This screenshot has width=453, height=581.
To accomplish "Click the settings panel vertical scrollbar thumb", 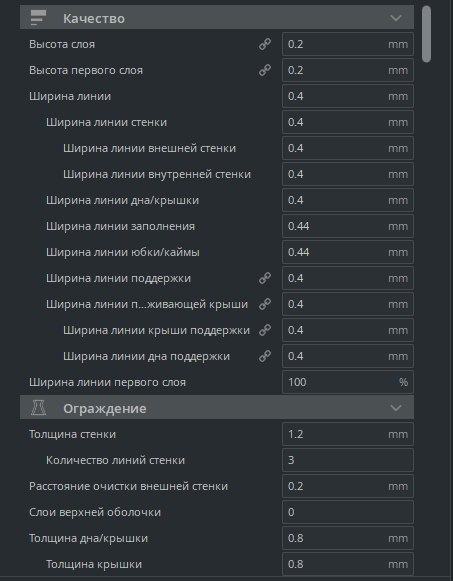I will [x=426, y=34].
